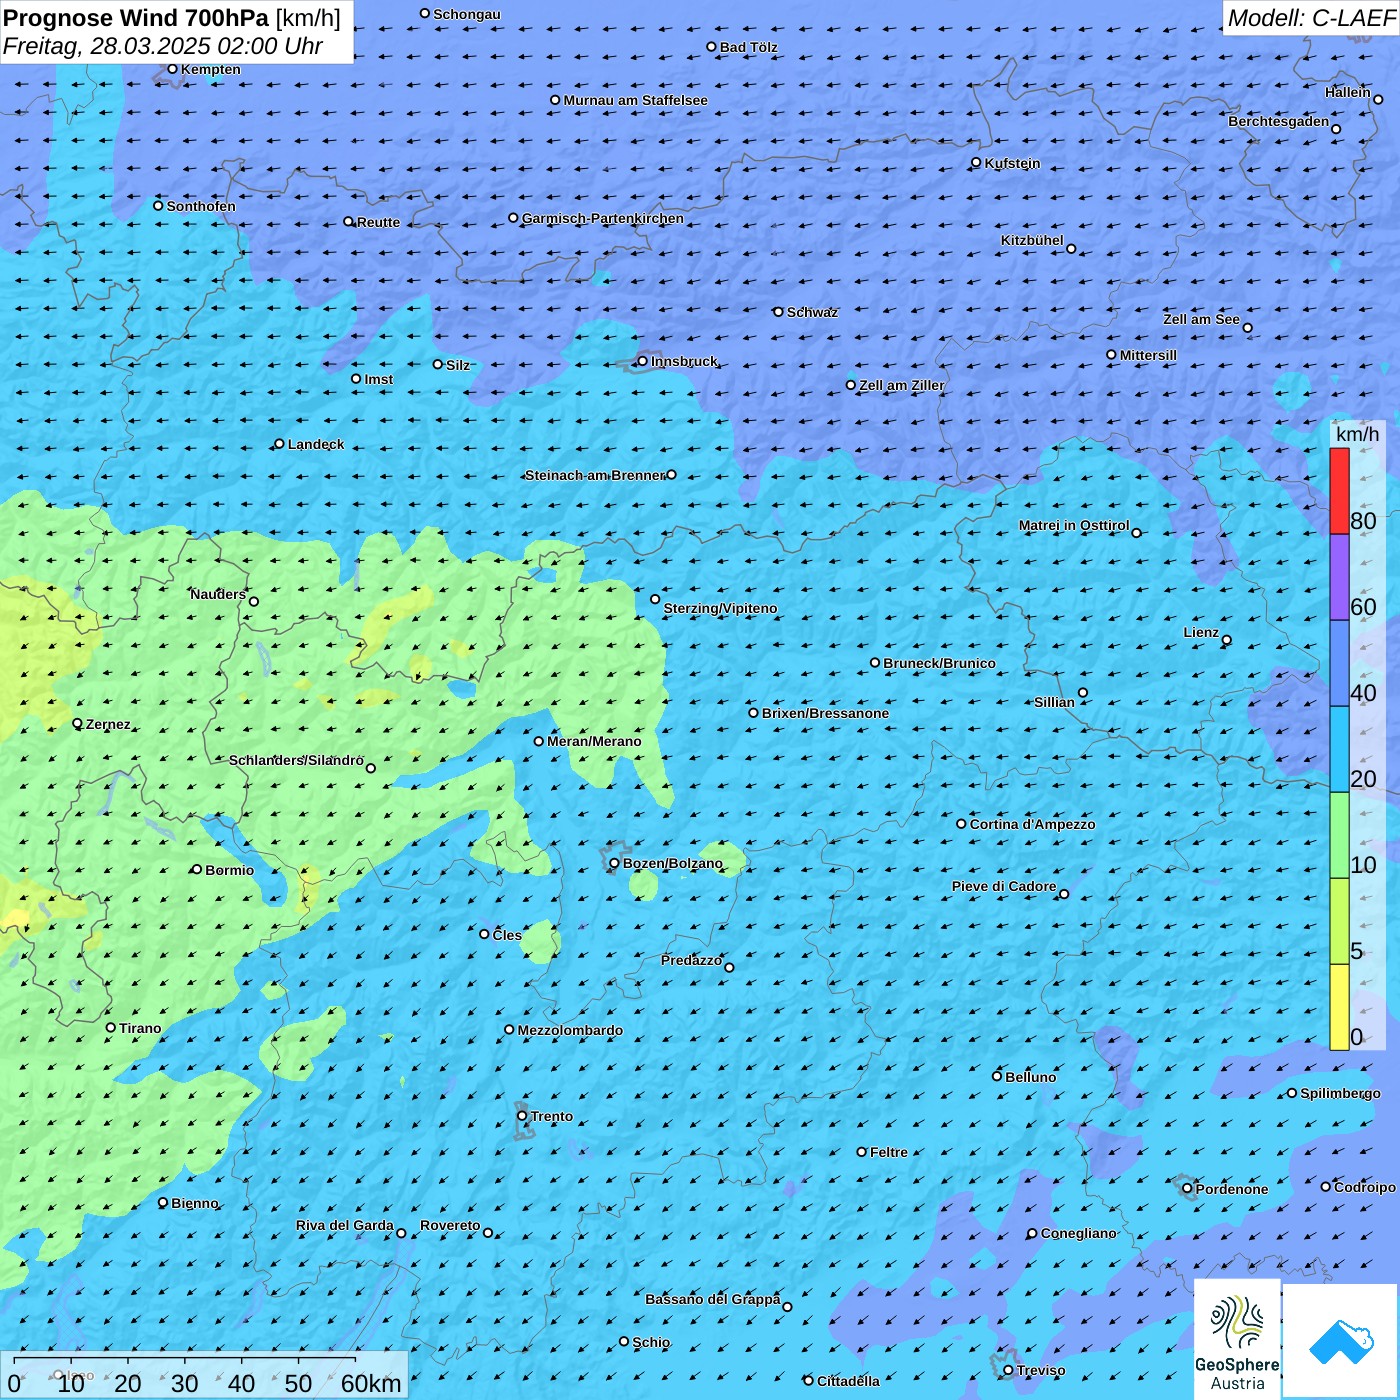Click the 'Modell: C-LAEF' label
Screen dimensions: 1400x1400
coord(1310,18)
